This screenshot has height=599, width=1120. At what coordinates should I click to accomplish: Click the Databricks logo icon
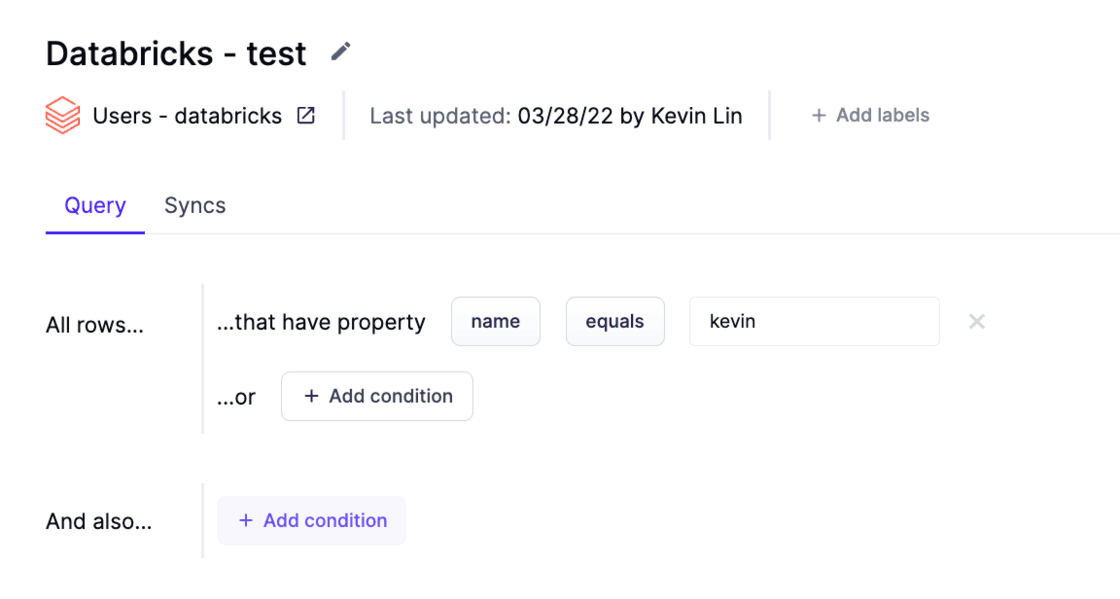tap(63, 116)
